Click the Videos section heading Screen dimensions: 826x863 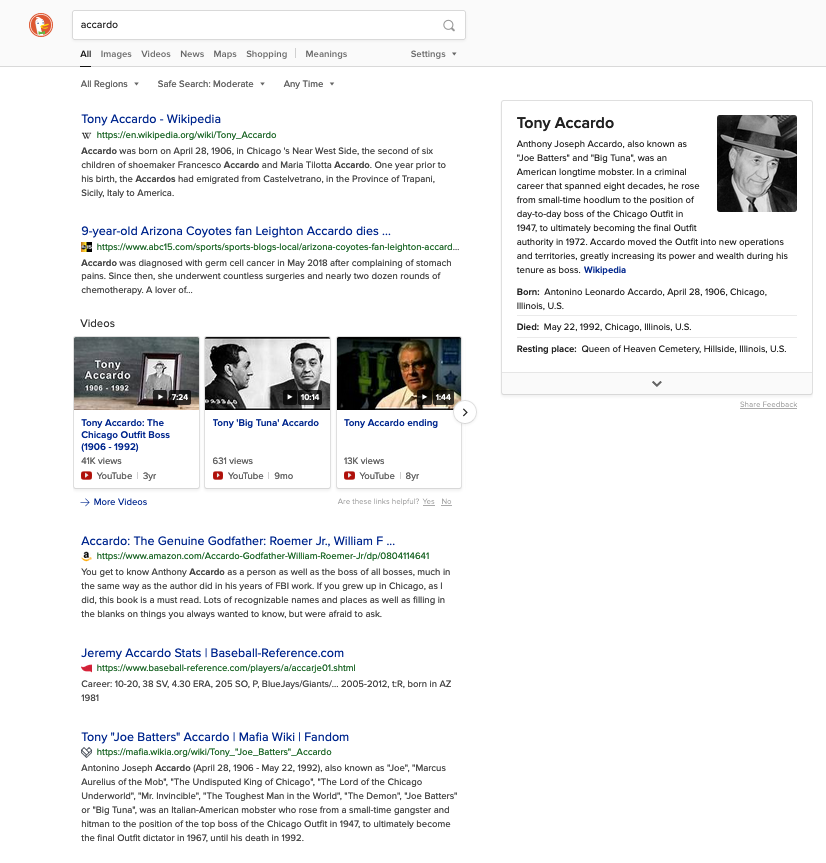click(97, 324)
